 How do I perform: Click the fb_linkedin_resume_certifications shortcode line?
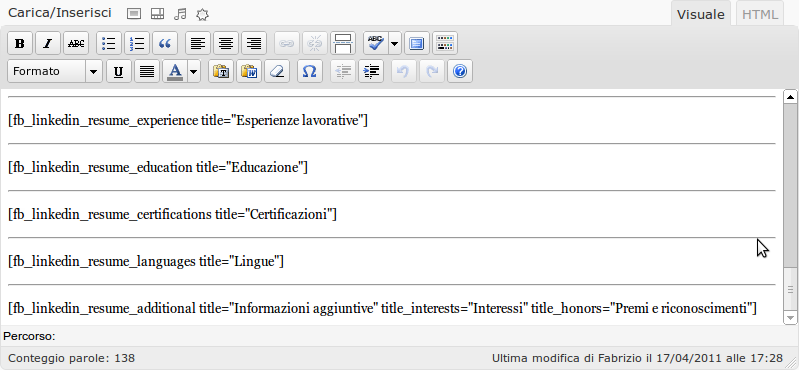click(173, 215)
